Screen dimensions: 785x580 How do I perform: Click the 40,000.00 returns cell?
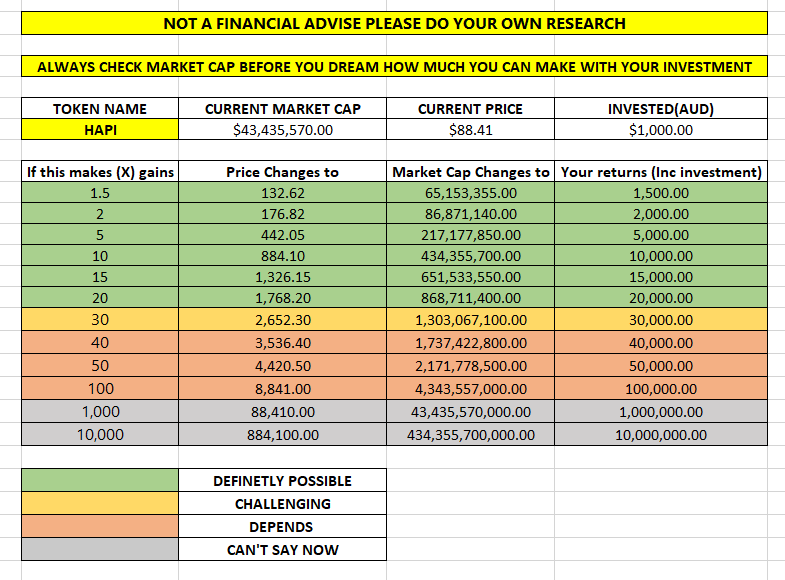pos(661,342)
